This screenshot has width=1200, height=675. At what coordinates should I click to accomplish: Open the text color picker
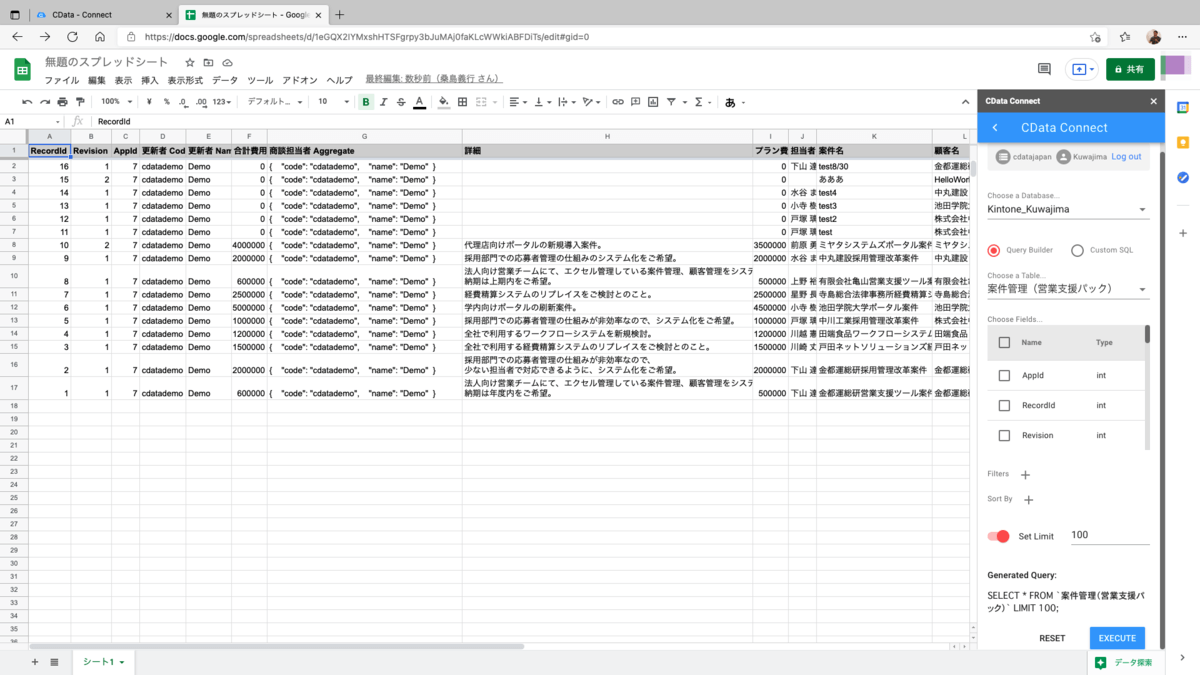click(419, 102)
